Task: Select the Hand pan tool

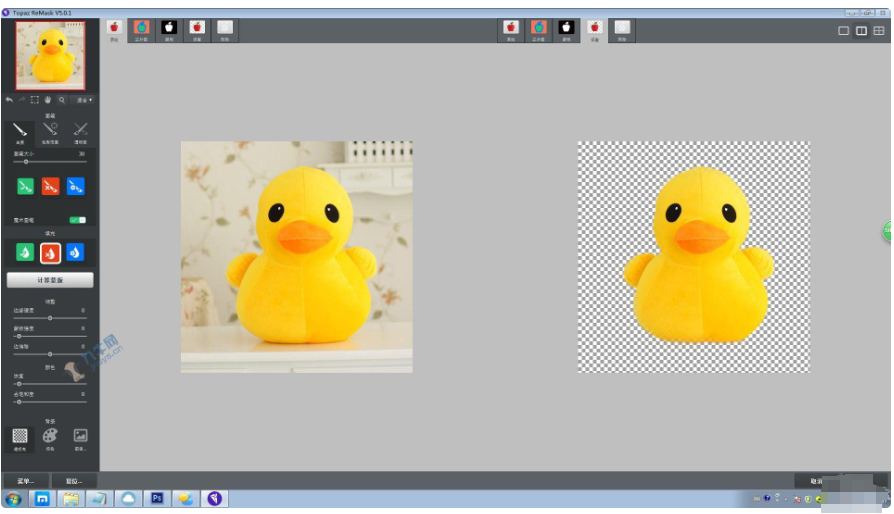Action: [x=48, y=100]
